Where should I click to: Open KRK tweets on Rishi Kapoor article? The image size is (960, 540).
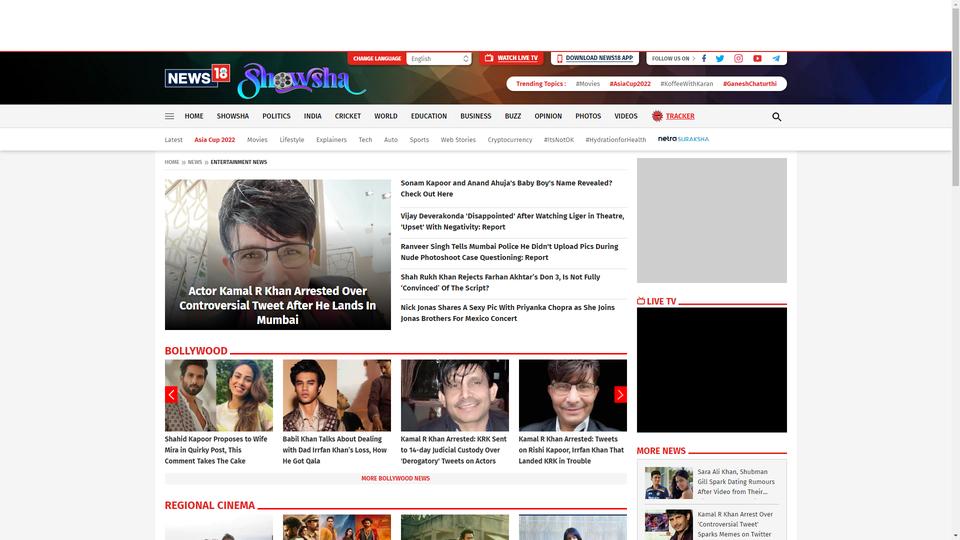[571, 450]
